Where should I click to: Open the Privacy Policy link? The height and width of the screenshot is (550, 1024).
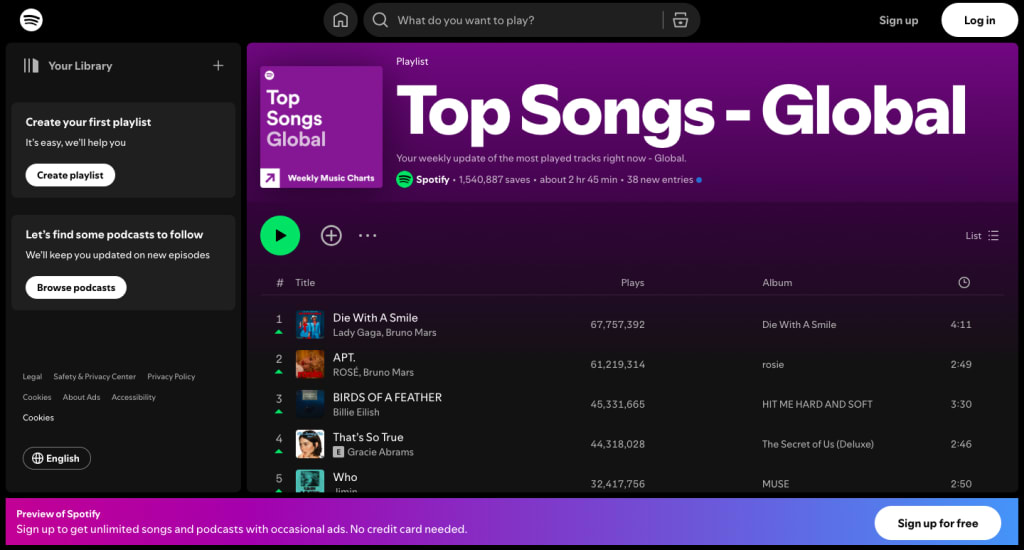[171, 377]
